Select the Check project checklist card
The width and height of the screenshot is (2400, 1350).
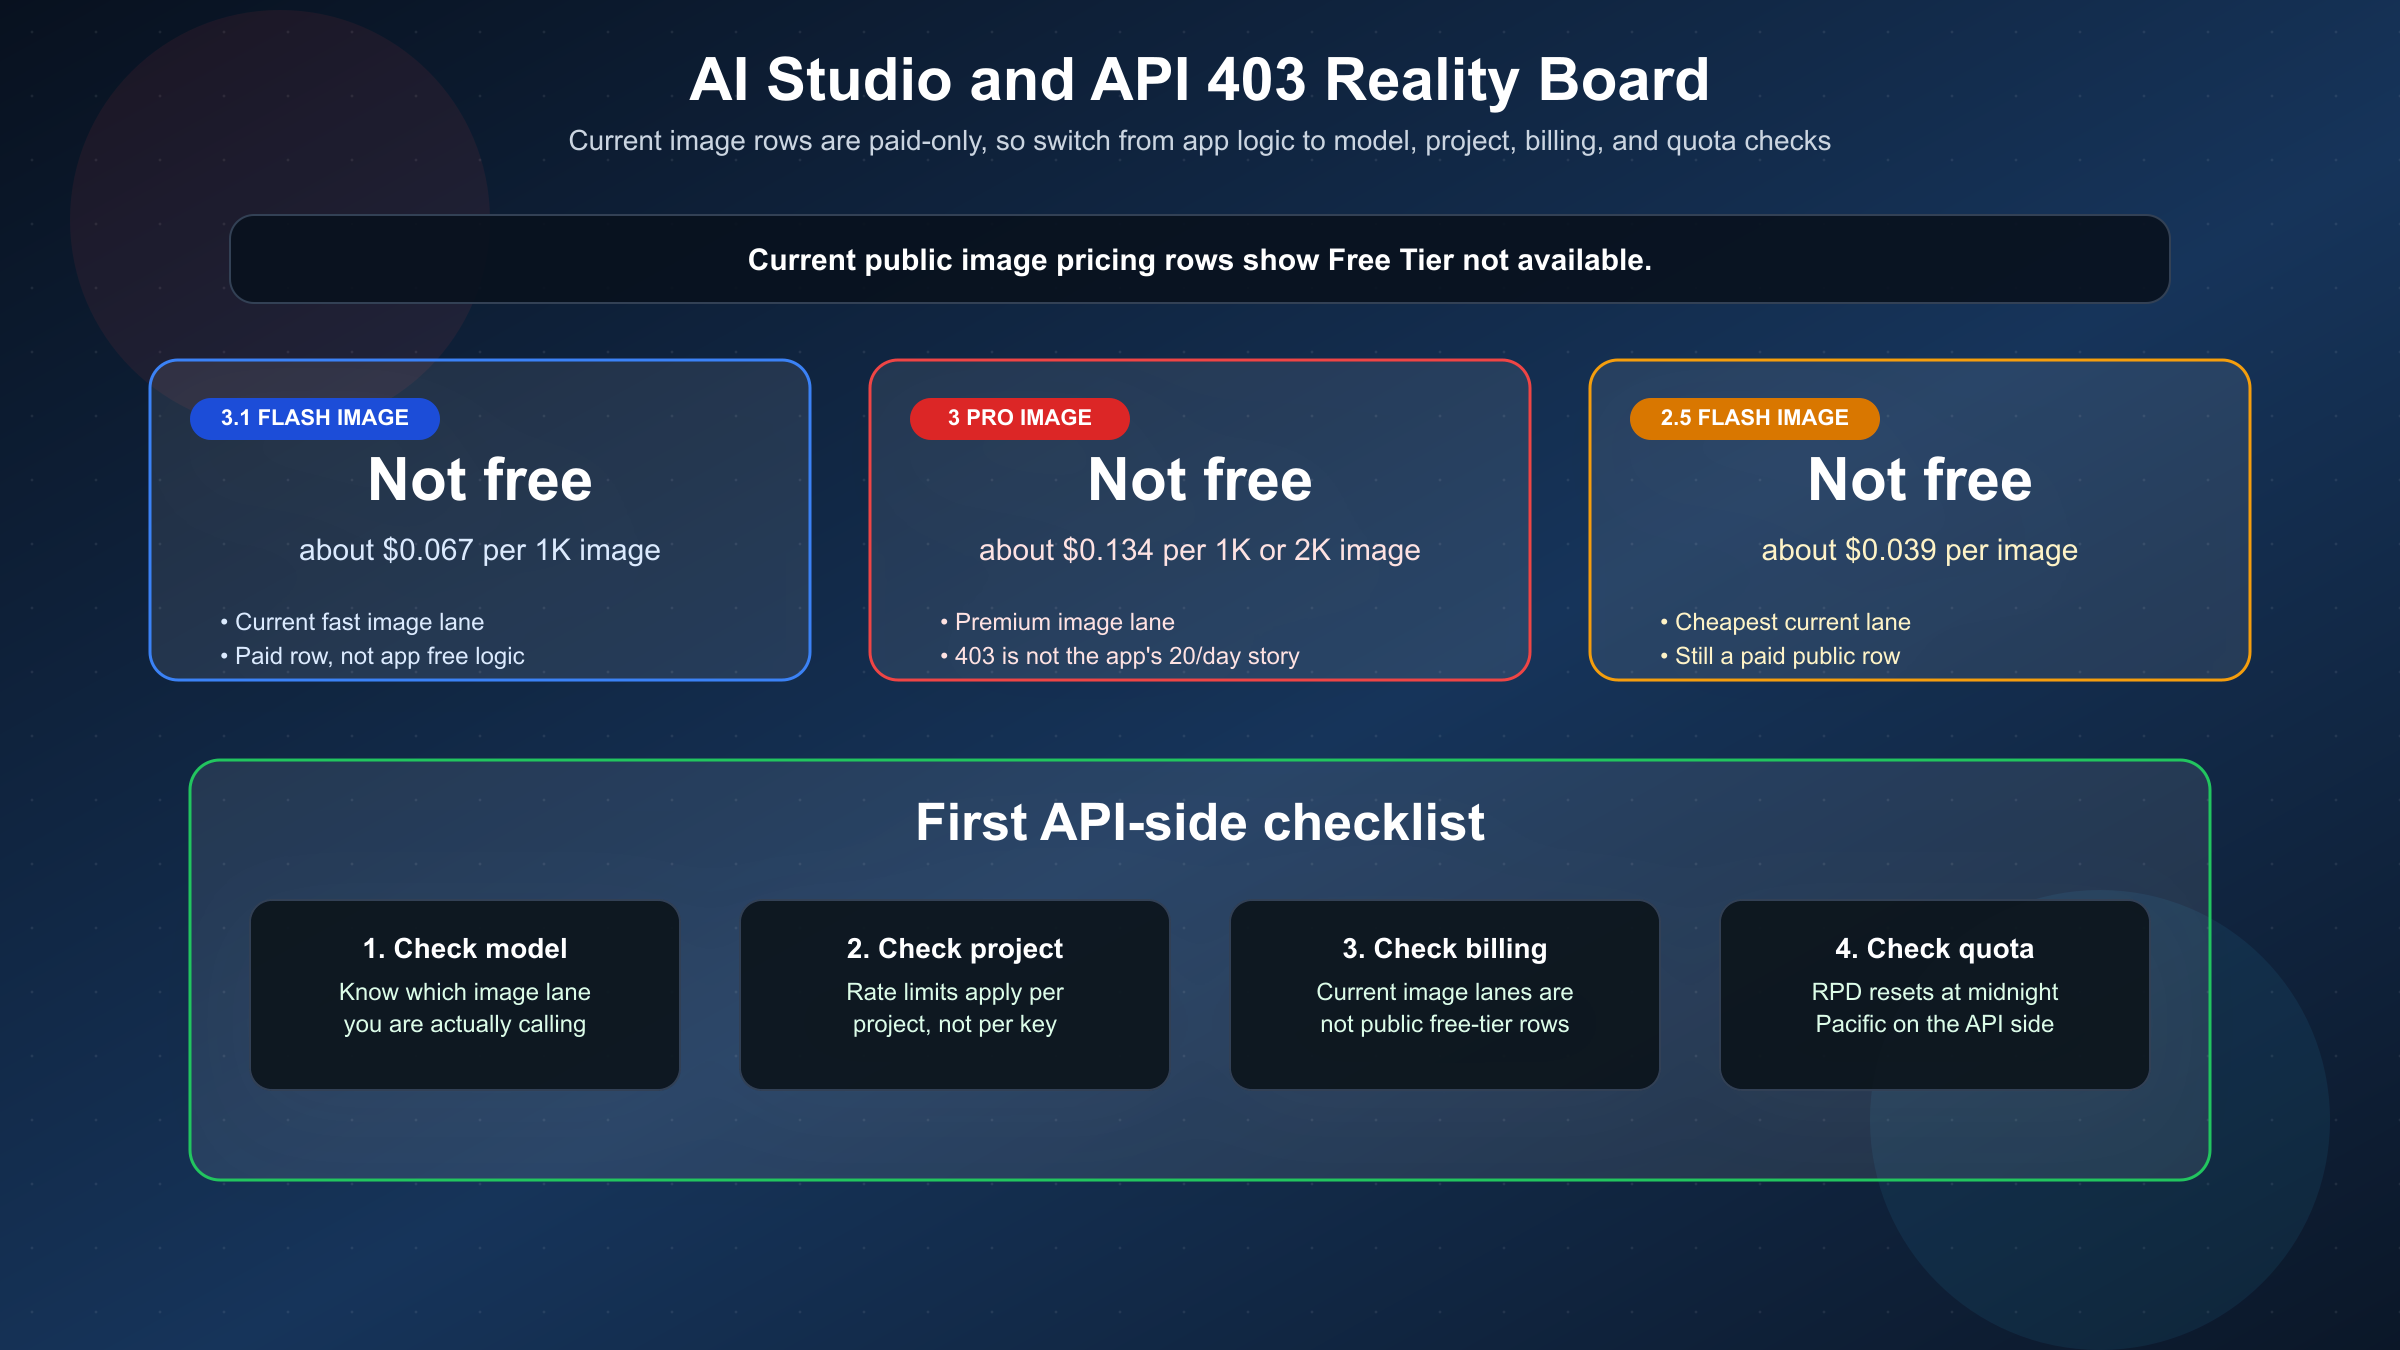coord(955,994)
